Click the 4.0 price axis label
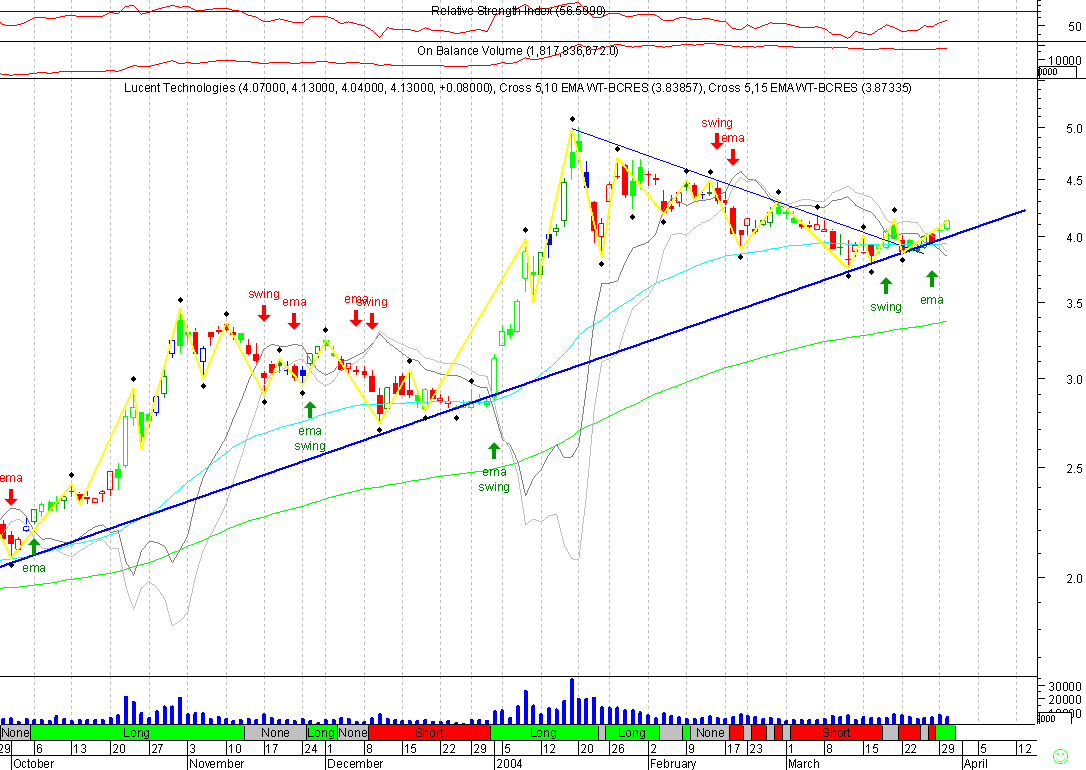This screenshot has width=1086, height=770. tap(1074, 238)
